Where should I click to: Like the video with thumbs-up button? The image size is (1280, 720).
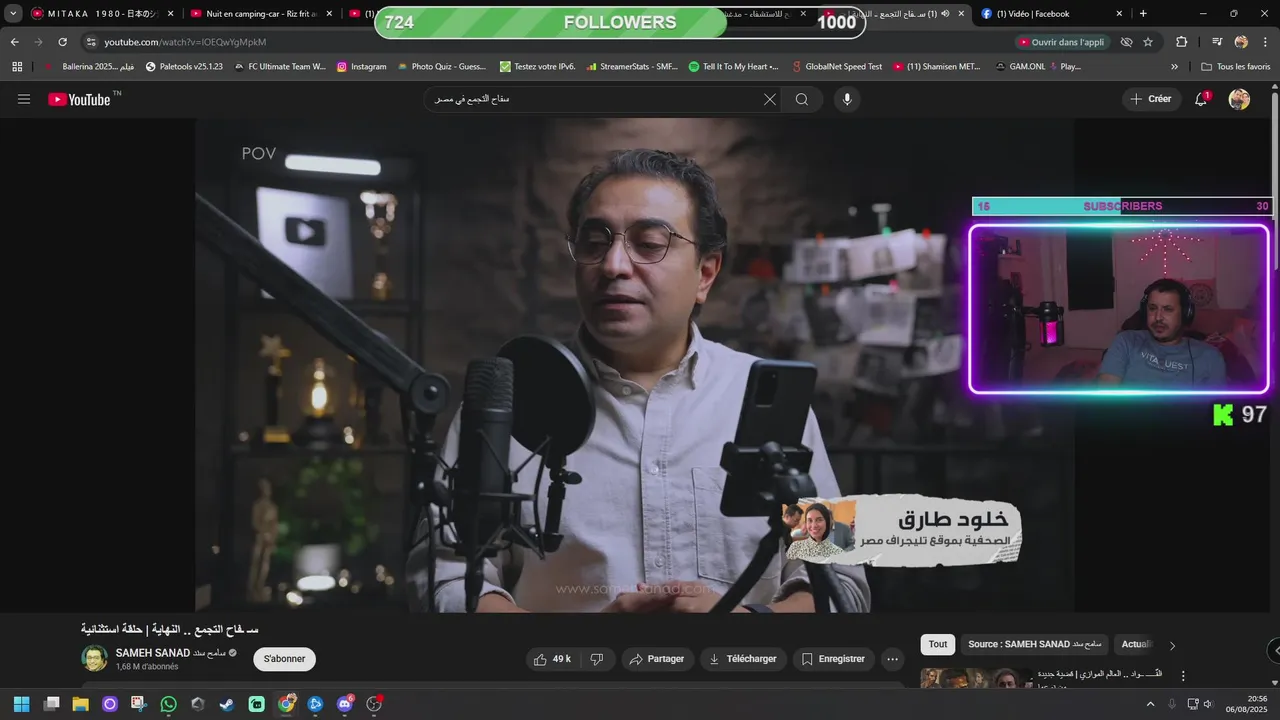pos(552,659)
